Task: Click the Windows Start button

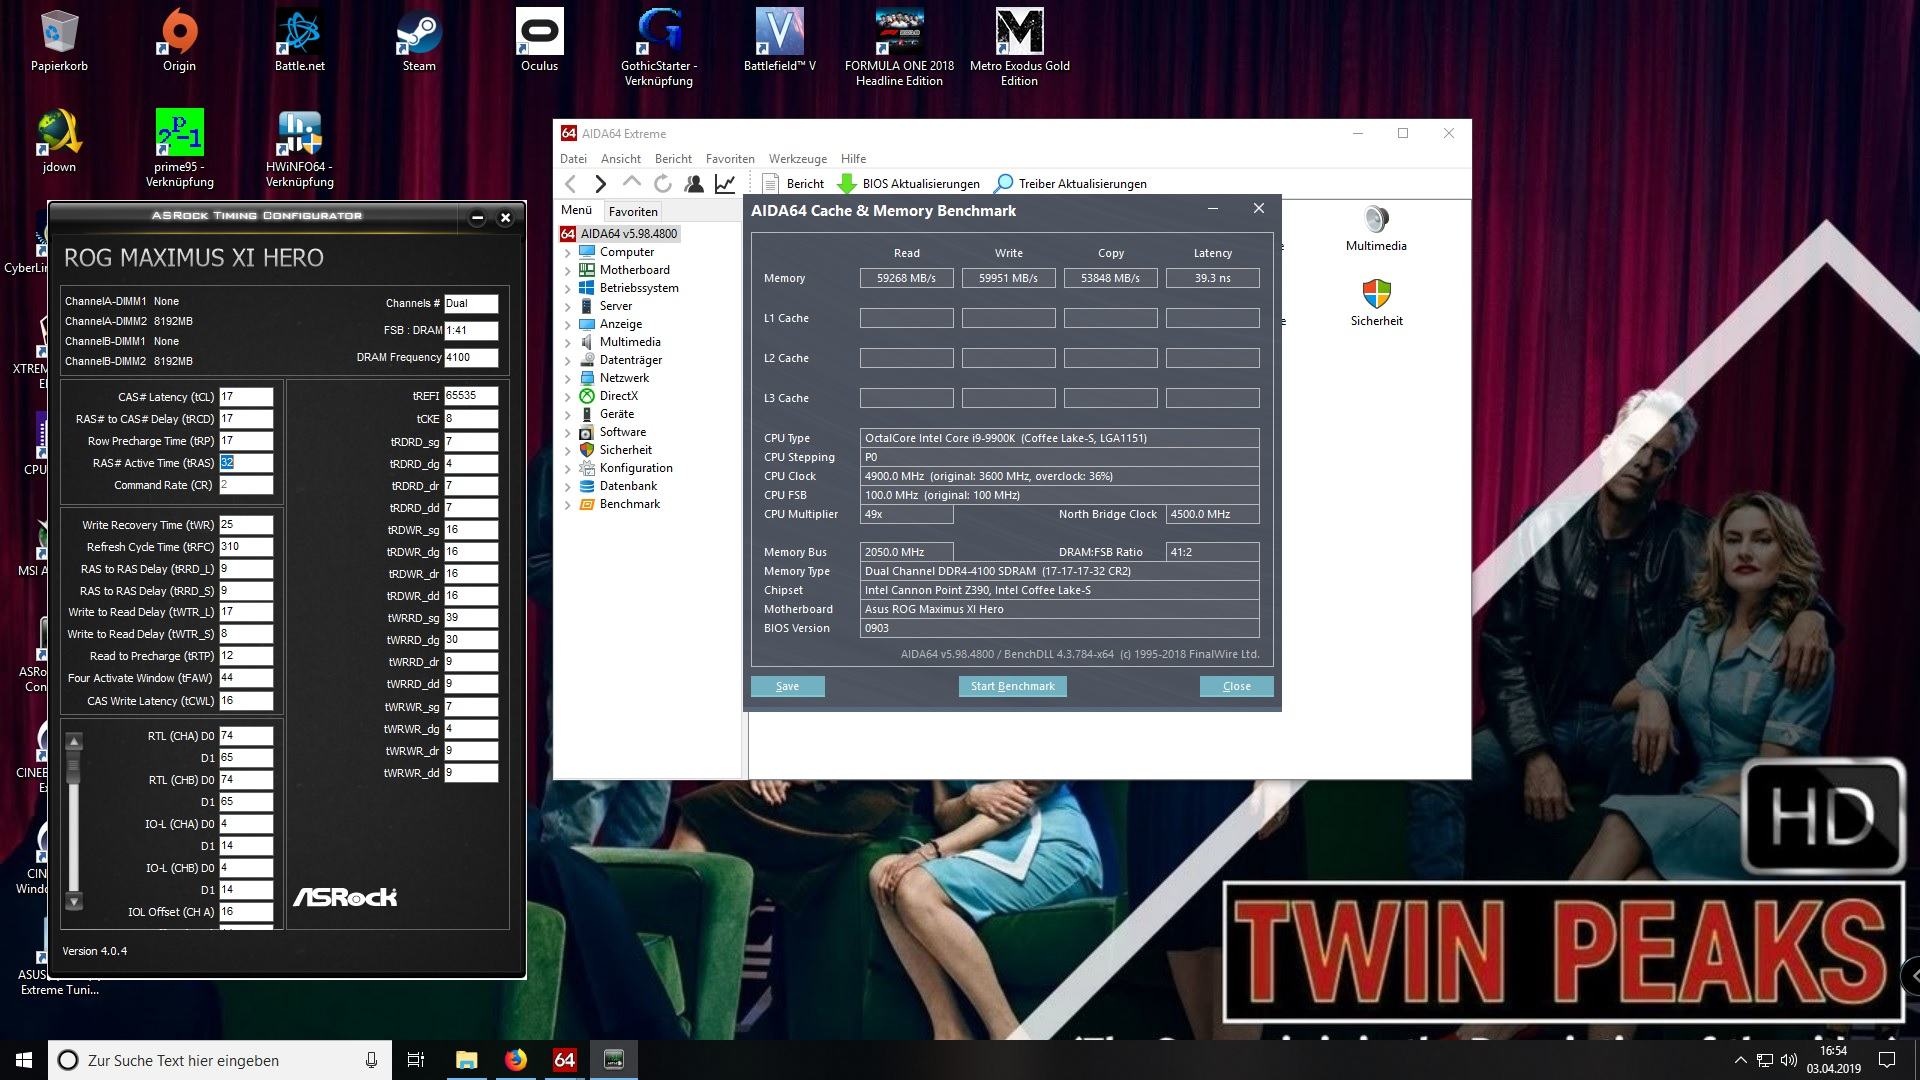Action: pyautogui.click(x=24, y=1060)
